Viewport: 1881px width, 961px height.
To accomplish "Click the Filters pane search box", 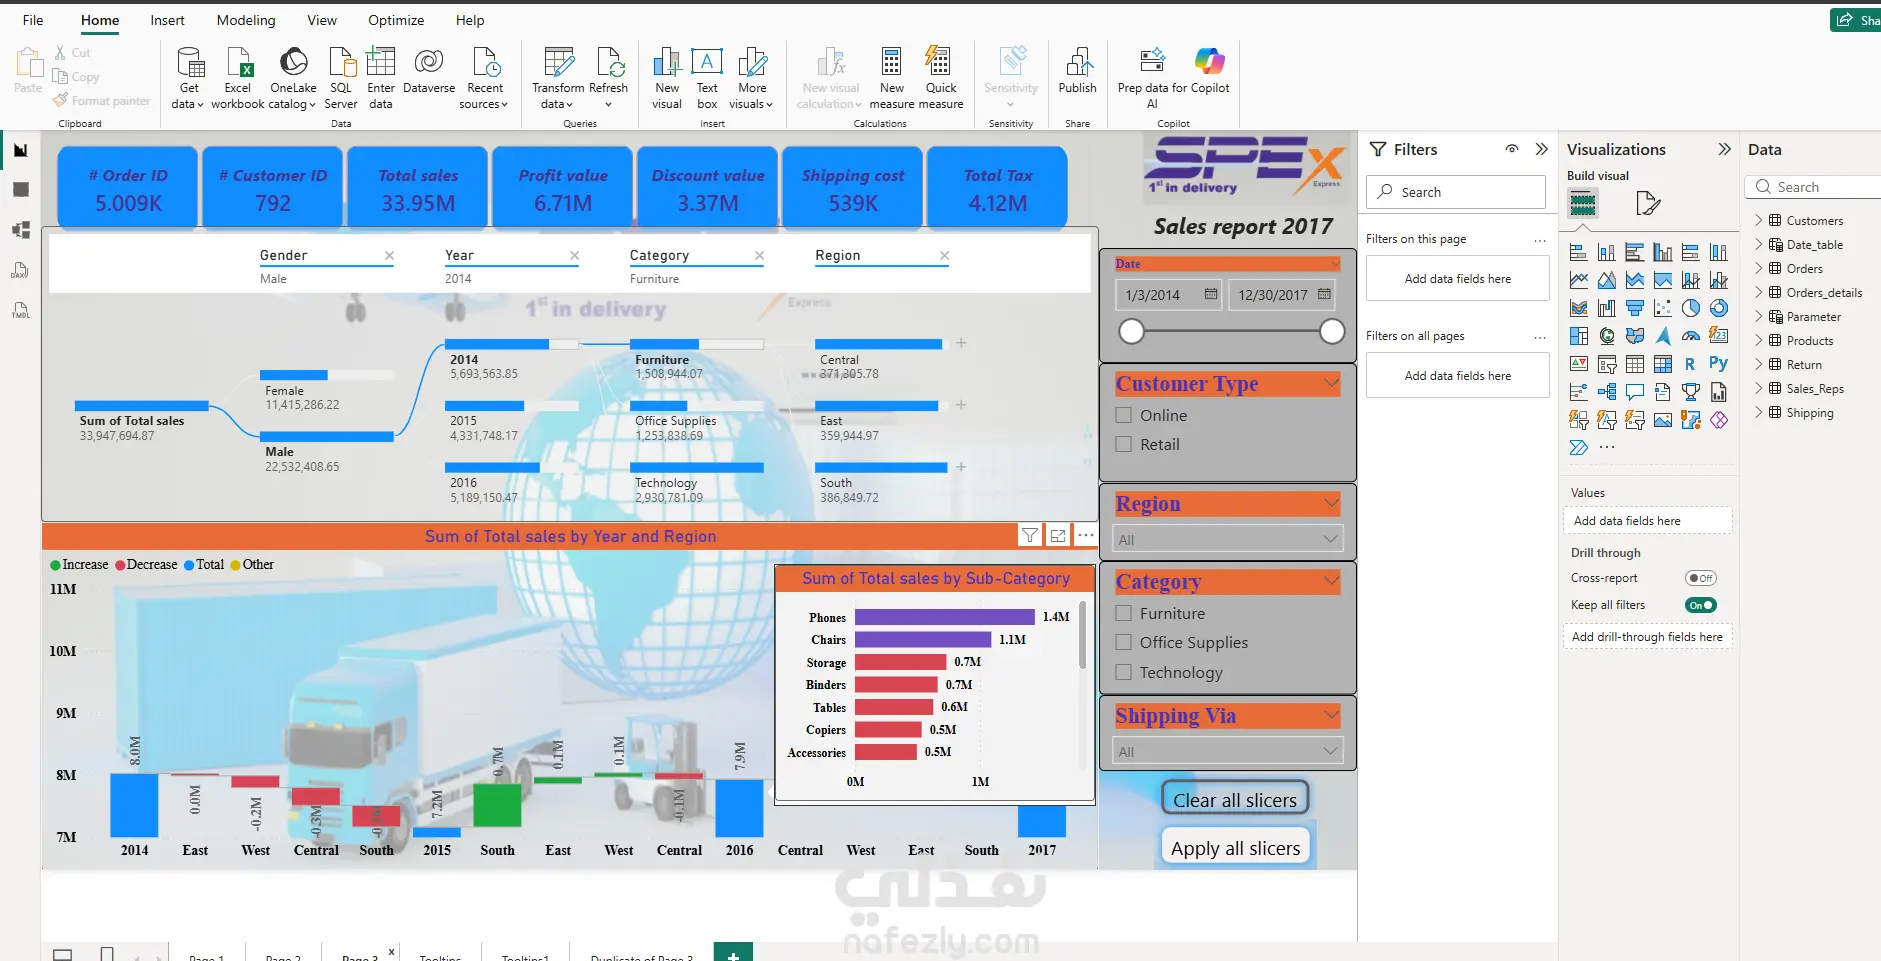I will 1456,192.
